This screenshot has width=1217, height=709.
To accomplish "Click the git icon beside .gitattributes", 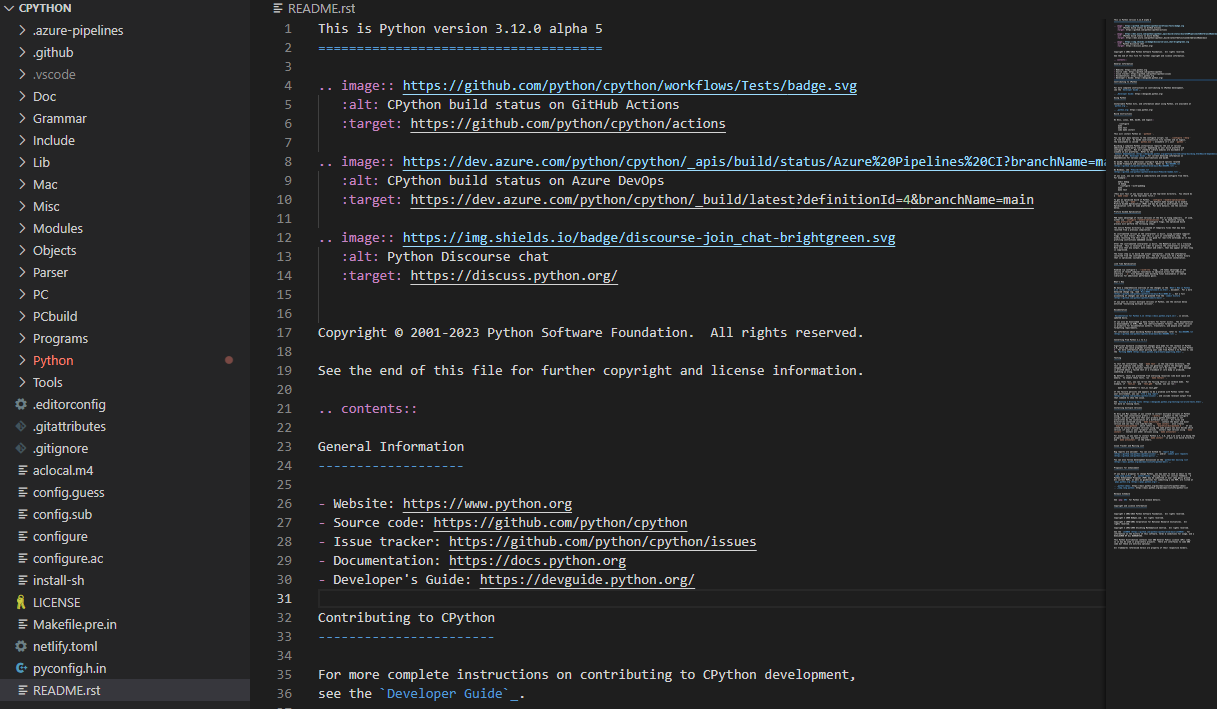I will (21, 426).
